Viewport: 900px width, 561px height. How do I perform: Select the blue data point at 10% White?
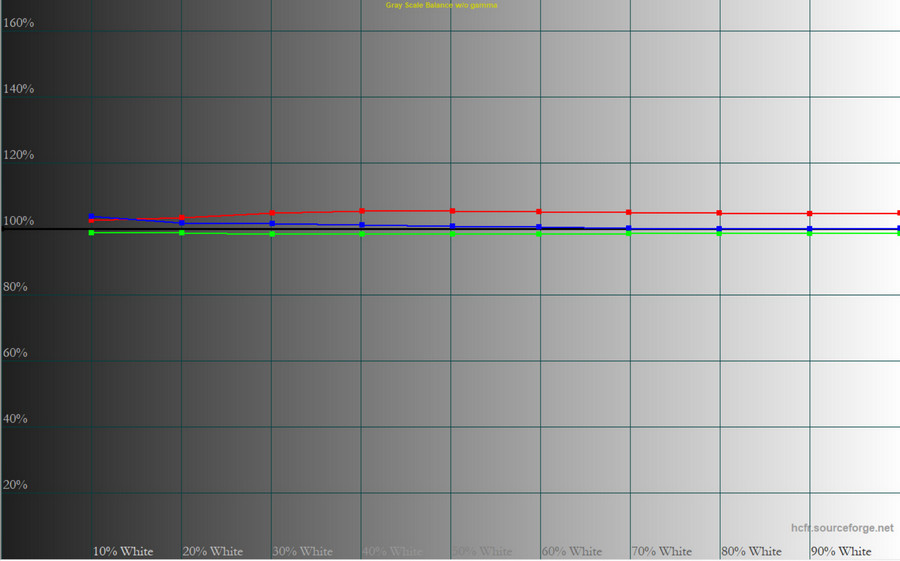(x=92, y=216)
